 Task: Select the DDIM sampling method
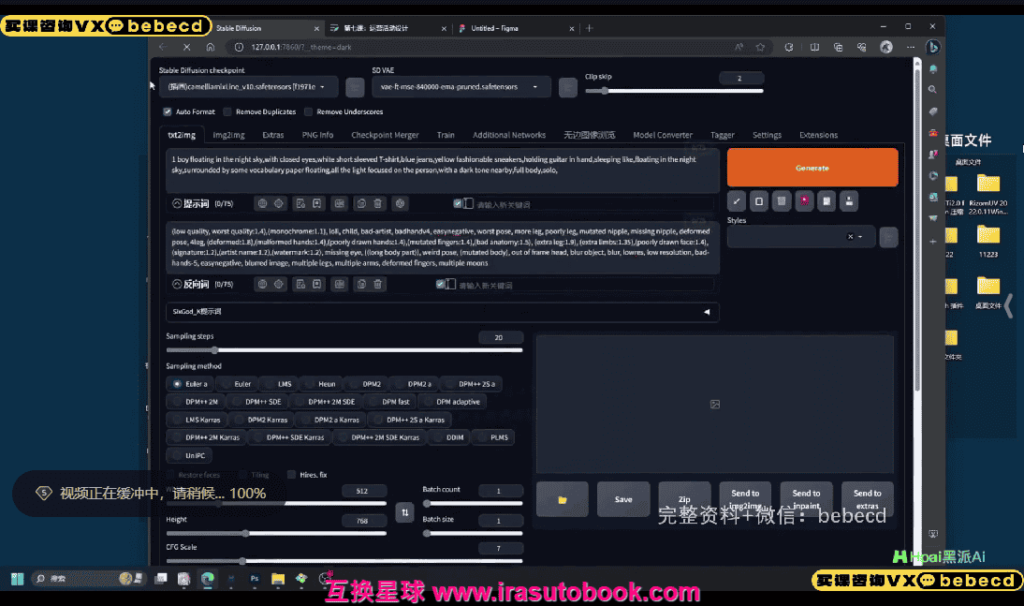449,438
